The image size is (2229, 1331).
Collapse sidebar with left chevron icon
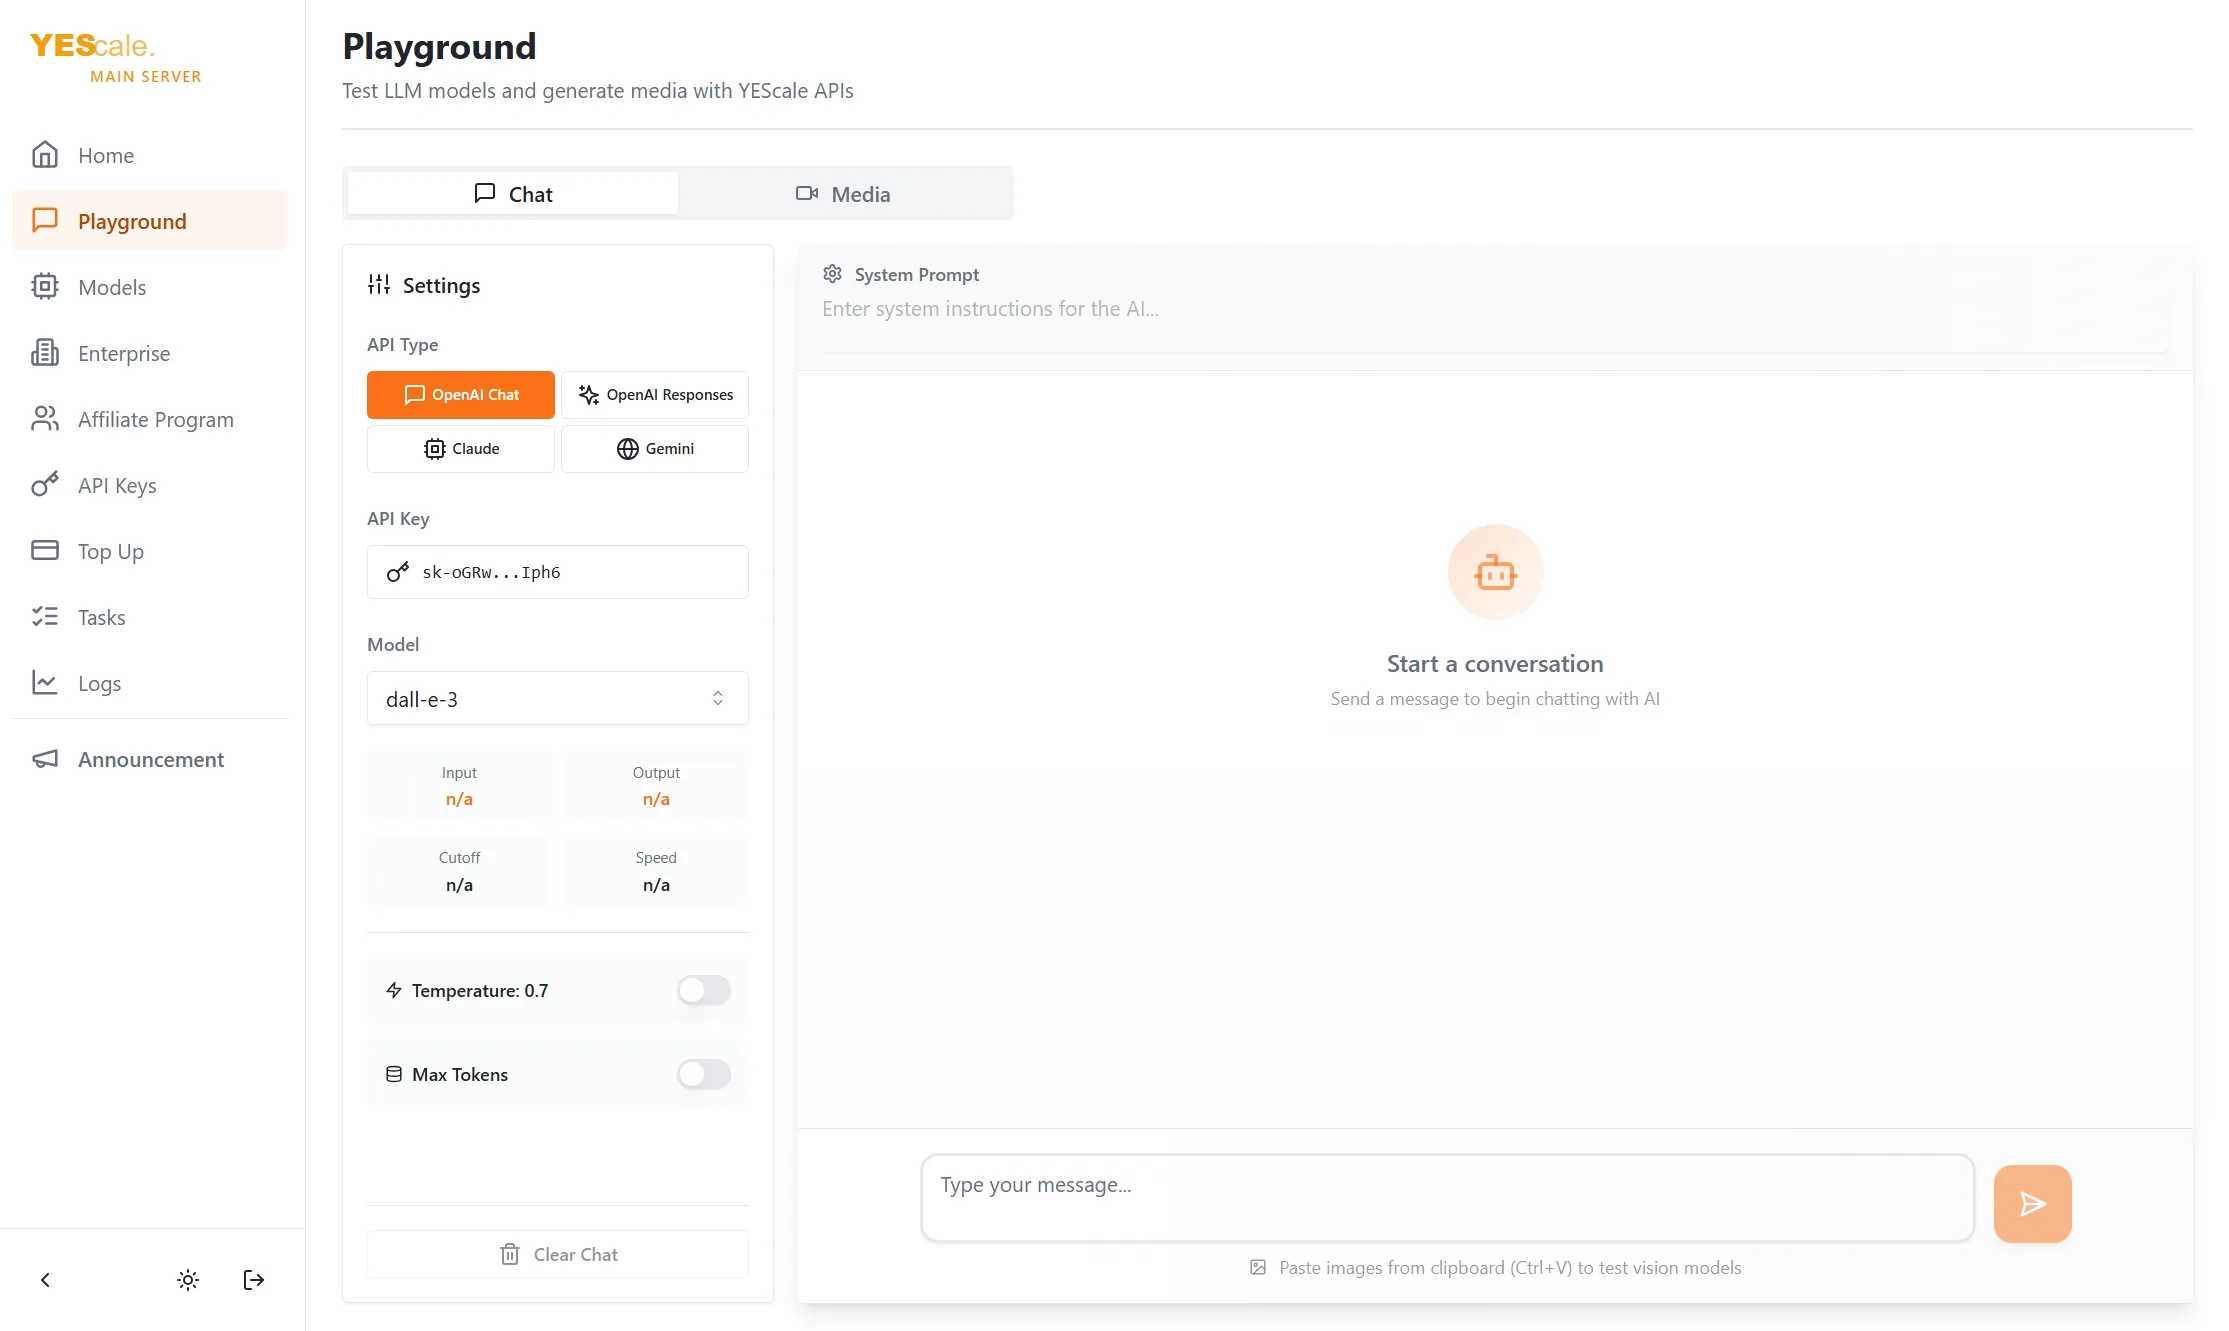pyautogui.click(x=45, y=1280)
